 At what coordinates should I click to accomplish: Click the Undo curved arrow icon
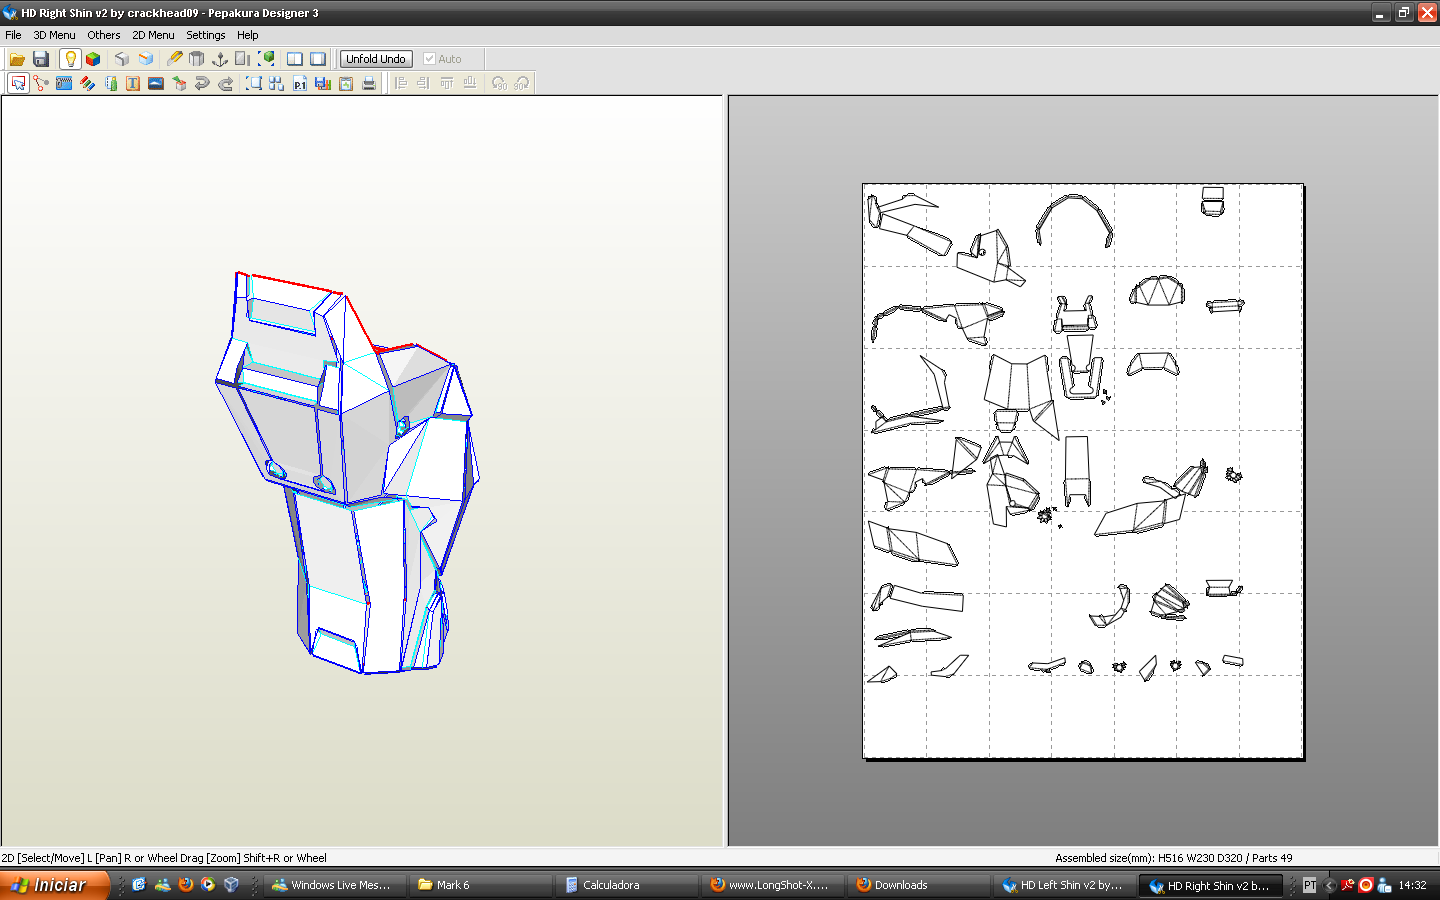pos(202,83)
